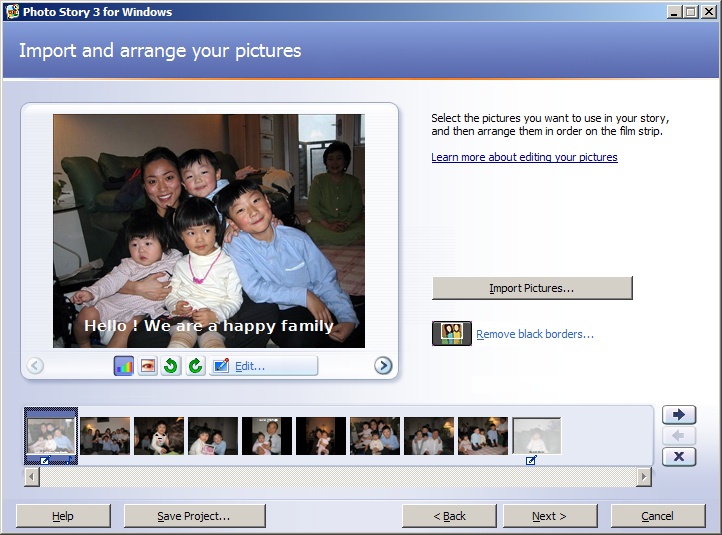Go Back to previous step
Screen dimensions: 722x535
[x=449, y=516]
